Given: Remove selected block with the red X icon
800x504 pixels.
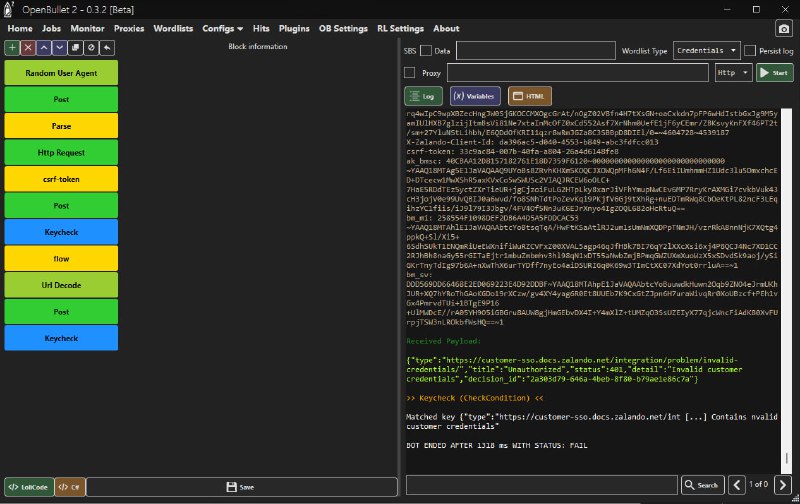Looking at the screenshot, I should click(28, 48).
